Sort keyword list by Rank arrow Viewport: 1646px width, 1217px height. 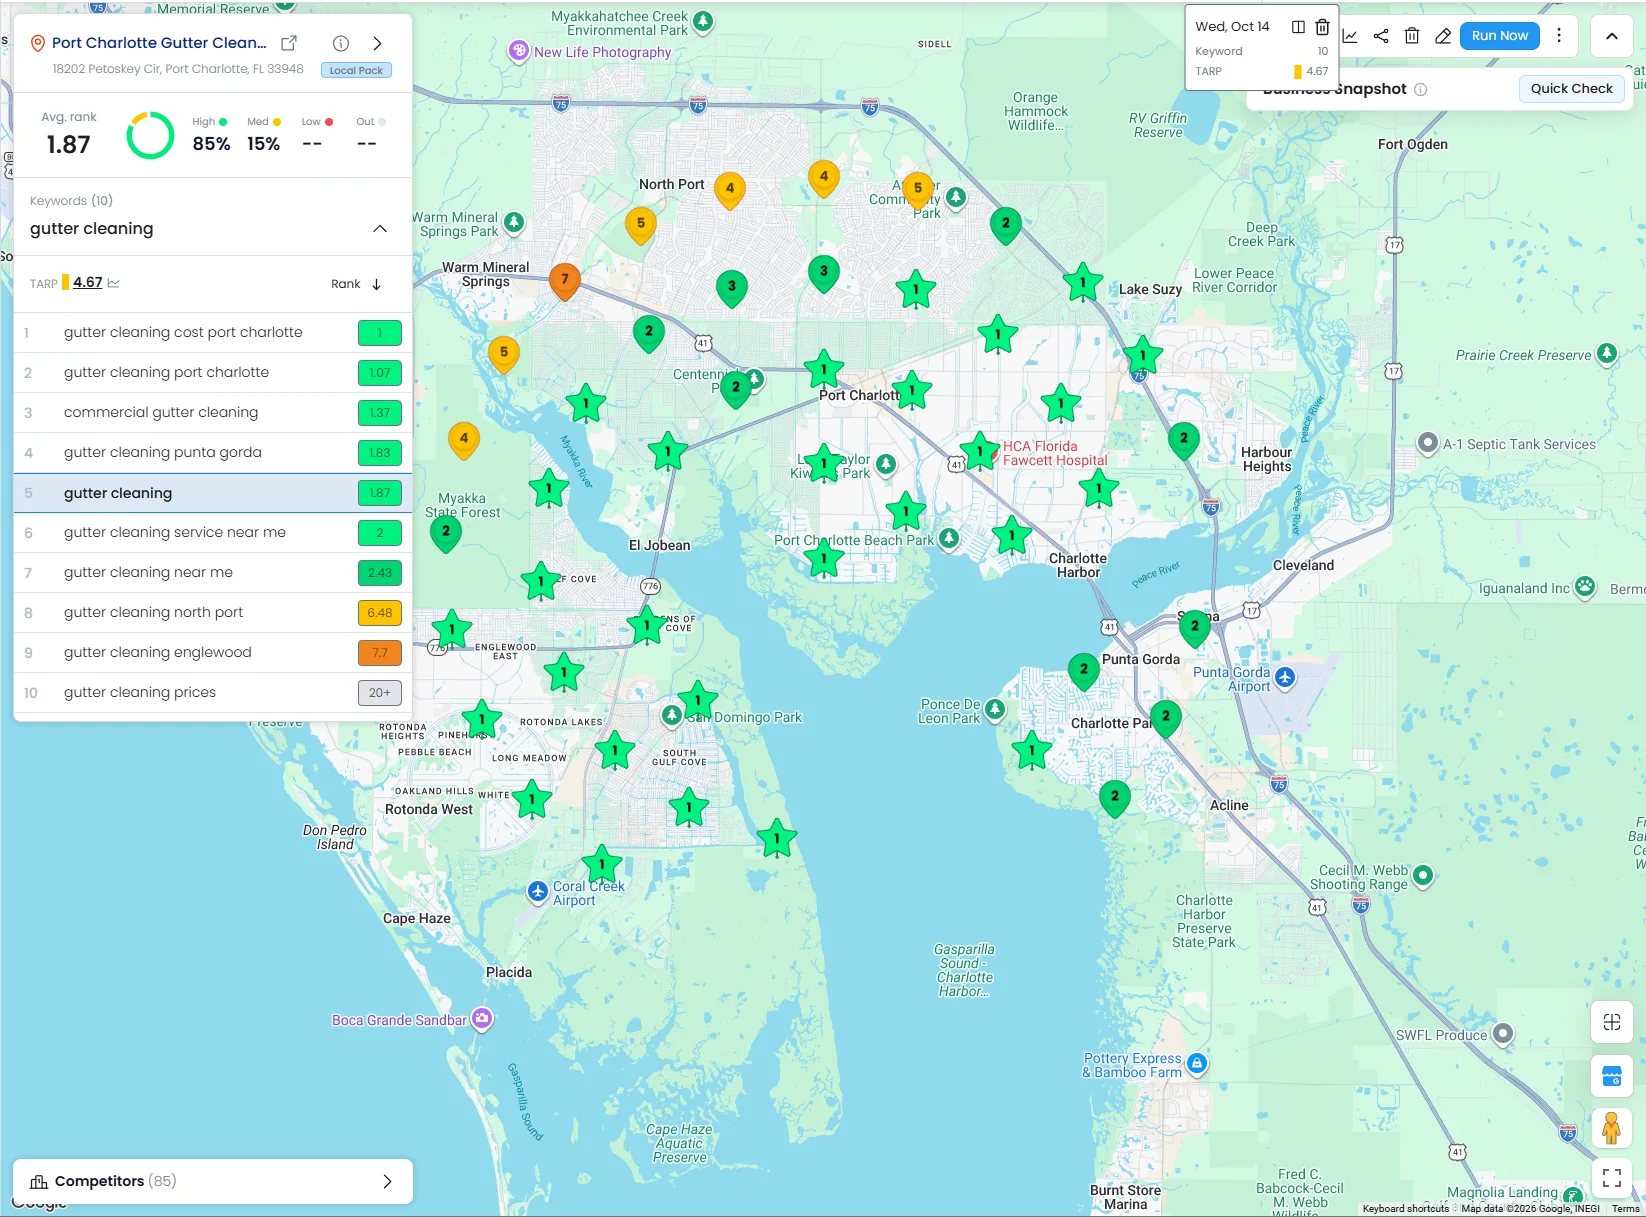[x=377, y=284]
